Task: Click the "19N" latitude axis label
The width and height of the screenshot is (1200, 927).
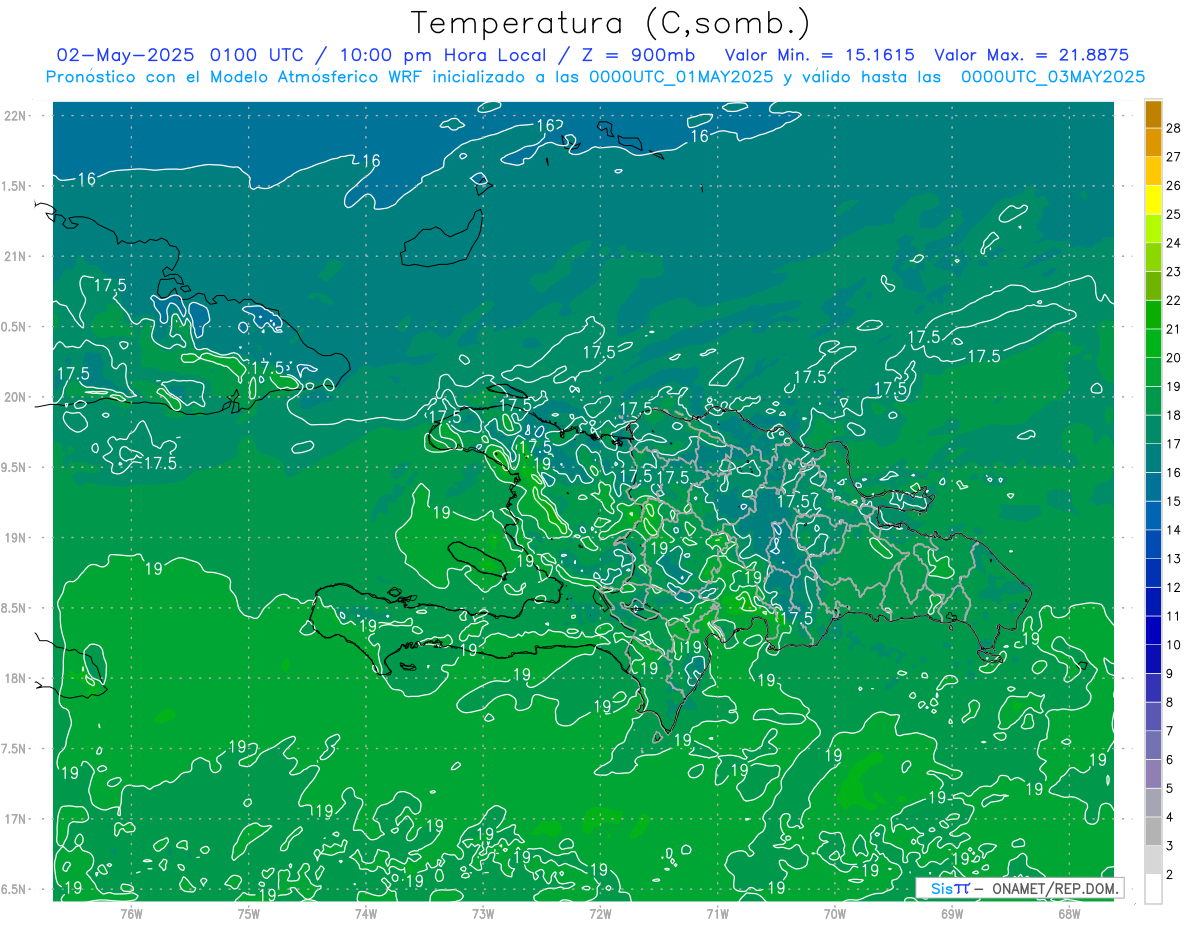Action: [x=15, y=537]
